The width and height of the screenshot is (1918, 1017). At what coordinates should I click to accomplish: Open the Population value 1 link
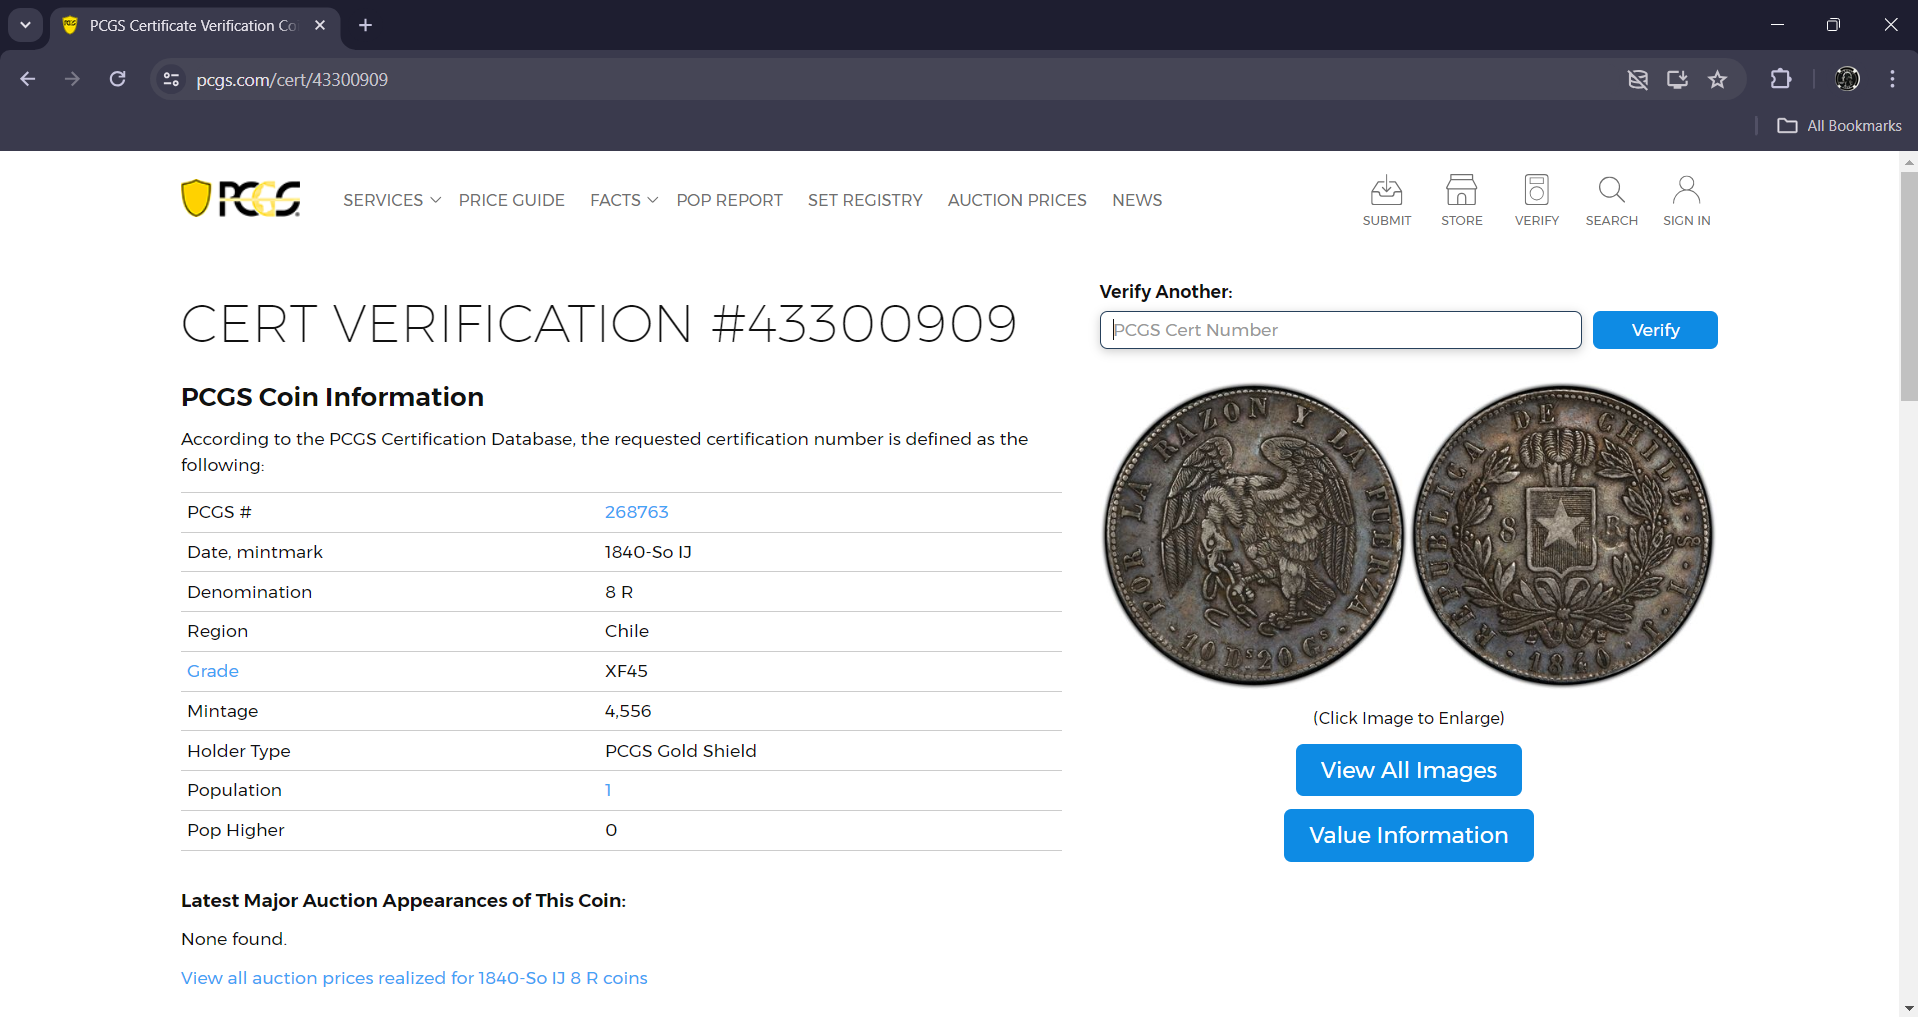pos(608,790)
